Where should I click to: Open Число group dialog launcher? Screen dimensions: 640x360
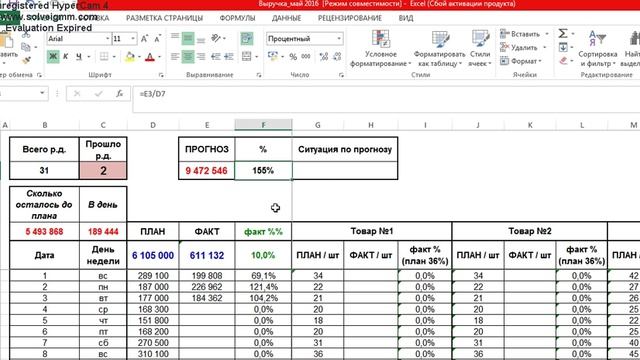pos(341,75)
